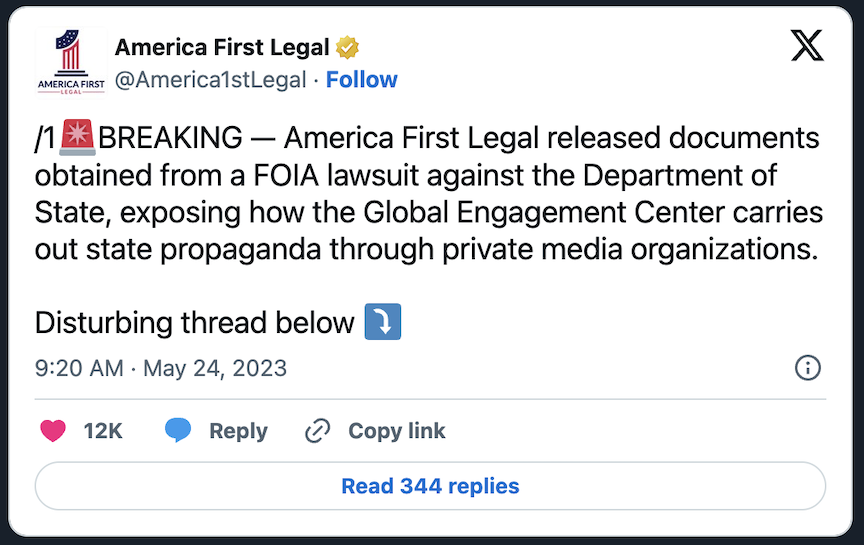Open the America First Legal display name
Image resolution: width=864 pixels, height=545 pixels.
pyautogui.click(x=222, y=47)
